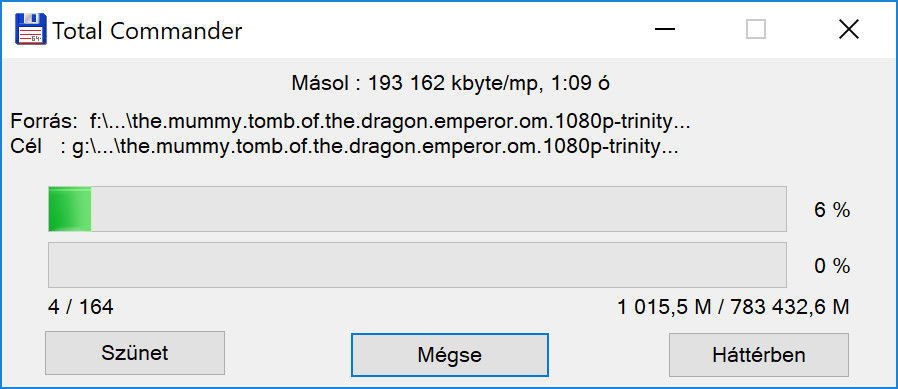Viewport: 898px width, 389px height.
Task: Click the source file path starting with f:\
Action: click(x=390, y=122)
